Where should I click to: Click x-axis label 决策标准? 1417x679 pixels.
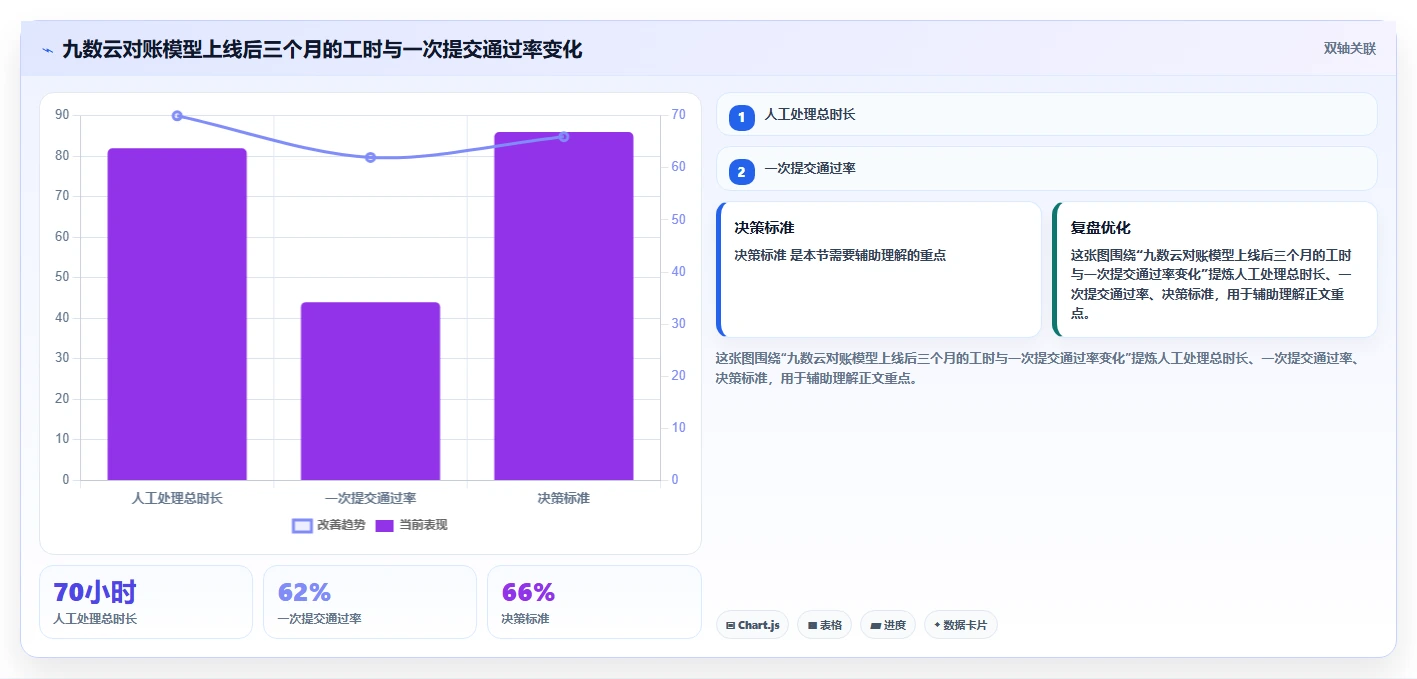[564, 498]
